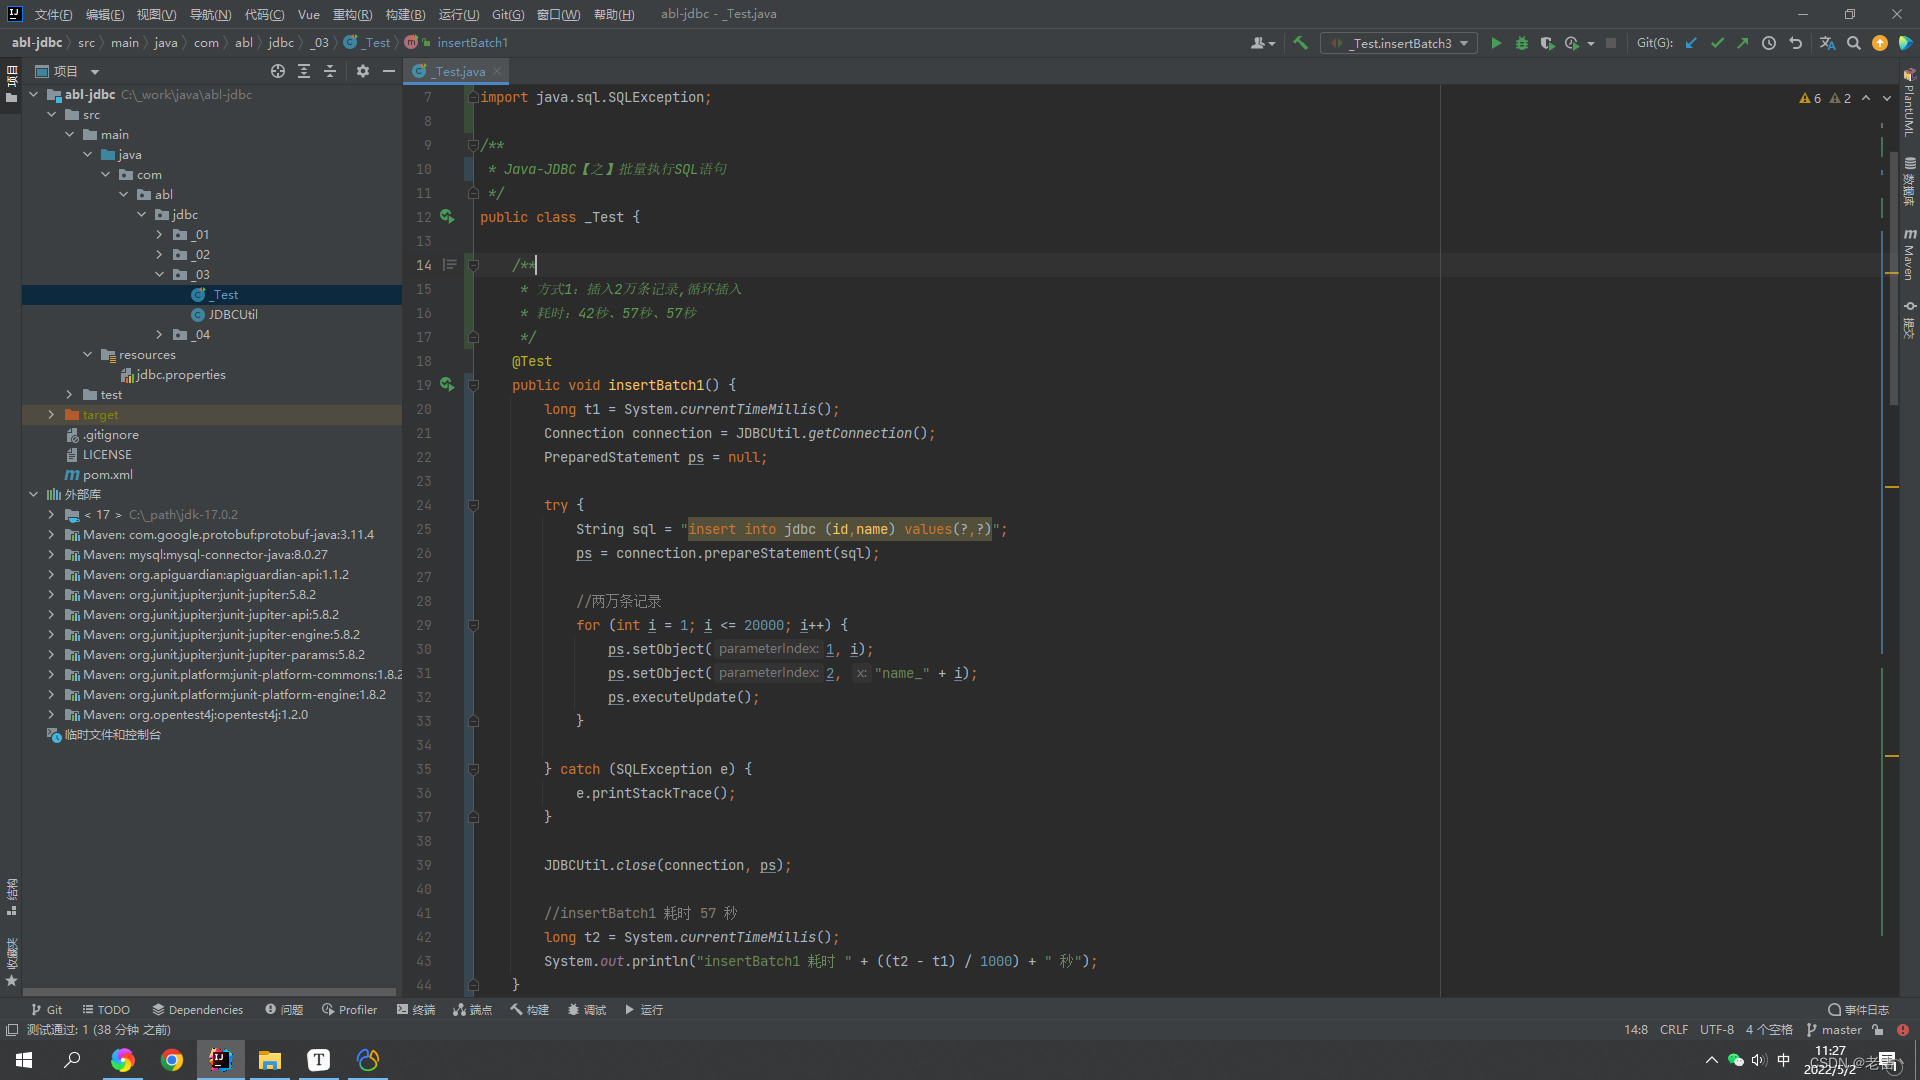Click warning 6 inspection indicator
The height and width of the screenshot is (1080, 1920).
(1810, 98)
